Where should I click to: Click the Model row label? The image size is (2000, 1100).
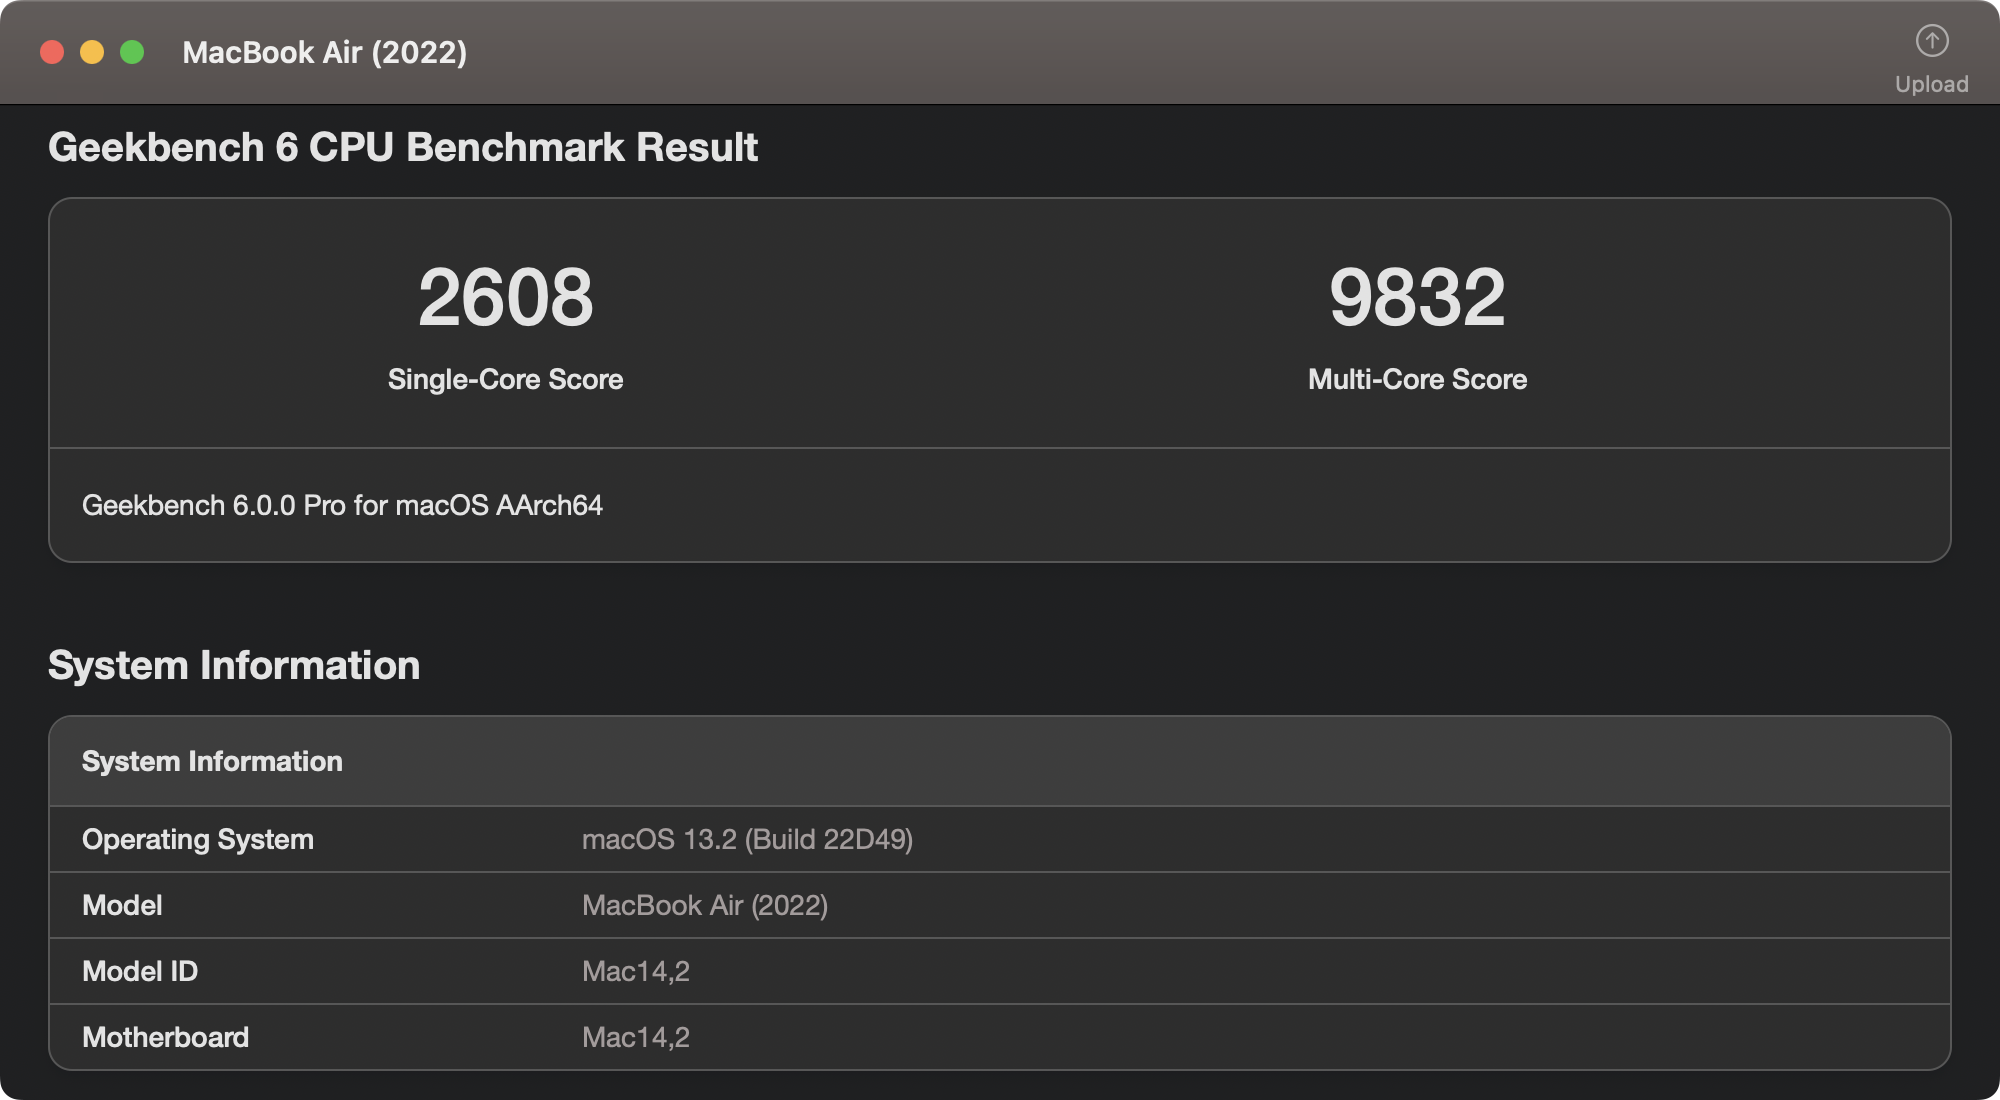pos(122,905)
